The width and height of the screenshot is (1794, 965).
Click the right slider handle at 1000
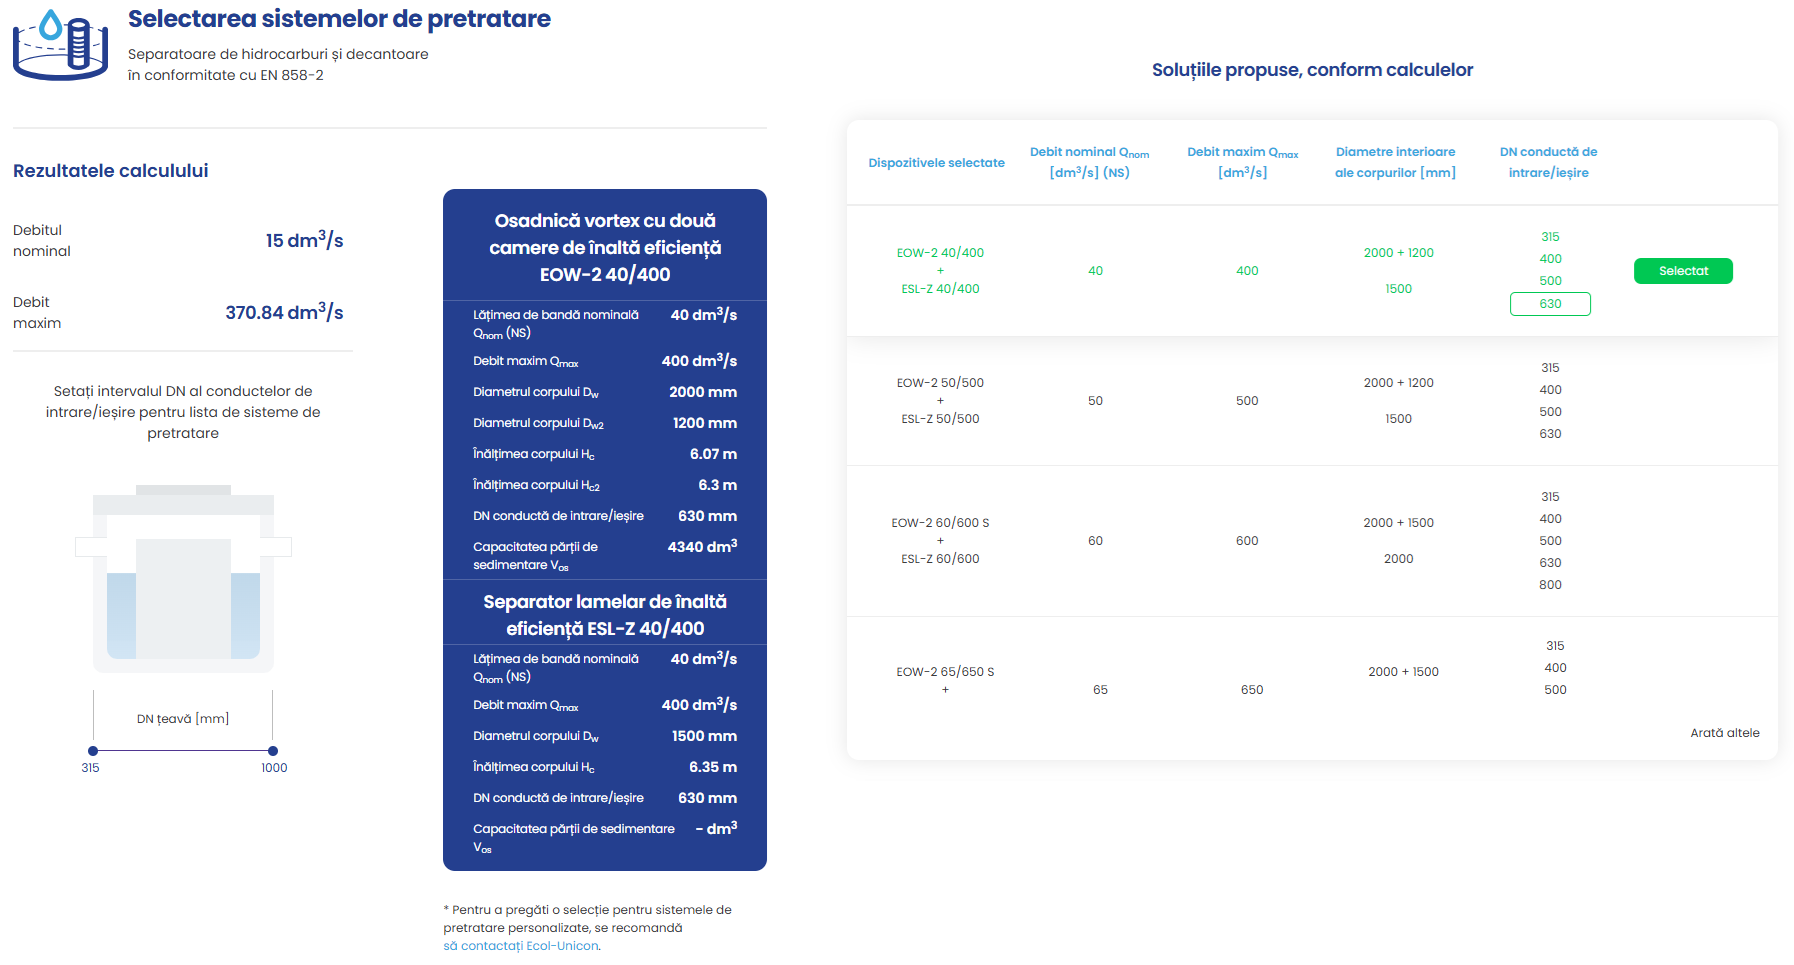point(273,750)
